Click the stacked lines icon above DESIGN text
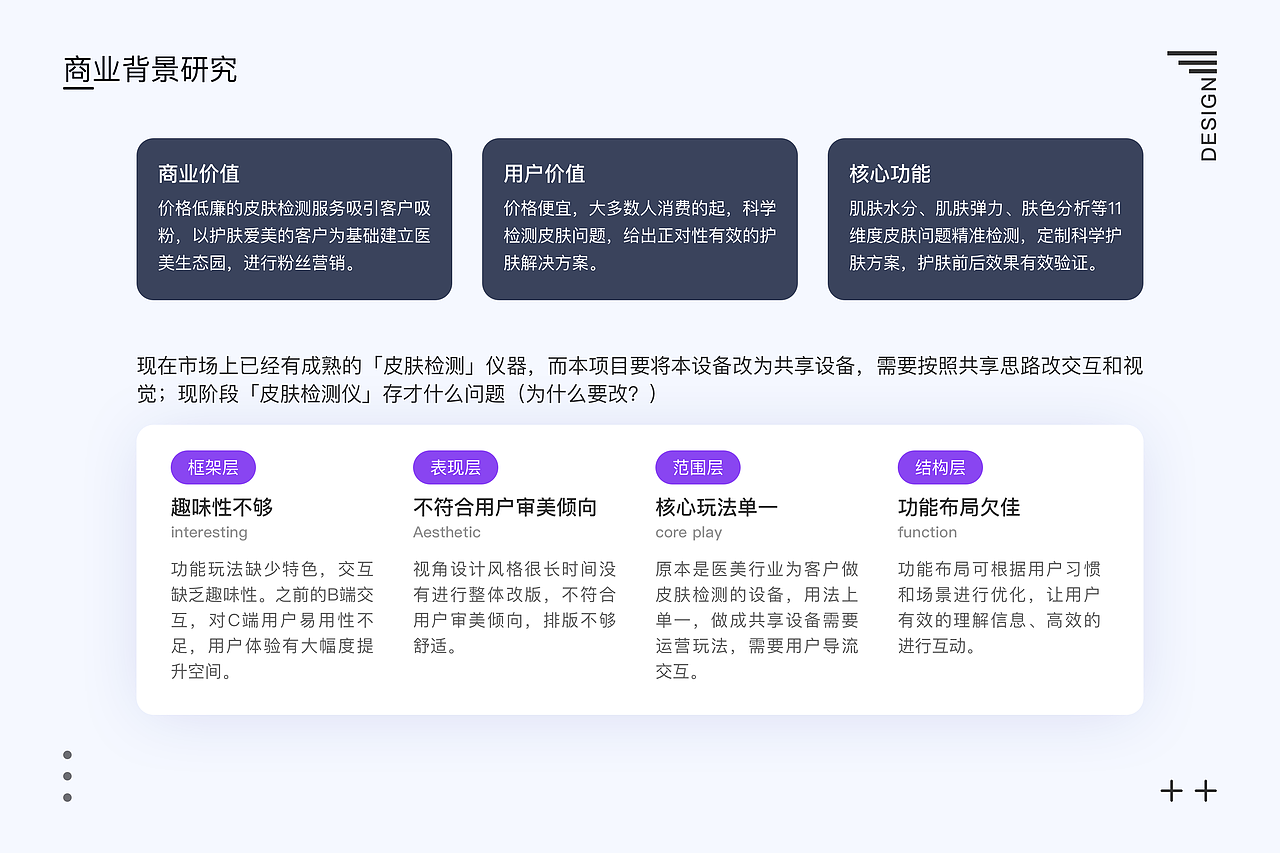Image resolution: width=1280 pixels, height=853 pixels. (1193, 60)
